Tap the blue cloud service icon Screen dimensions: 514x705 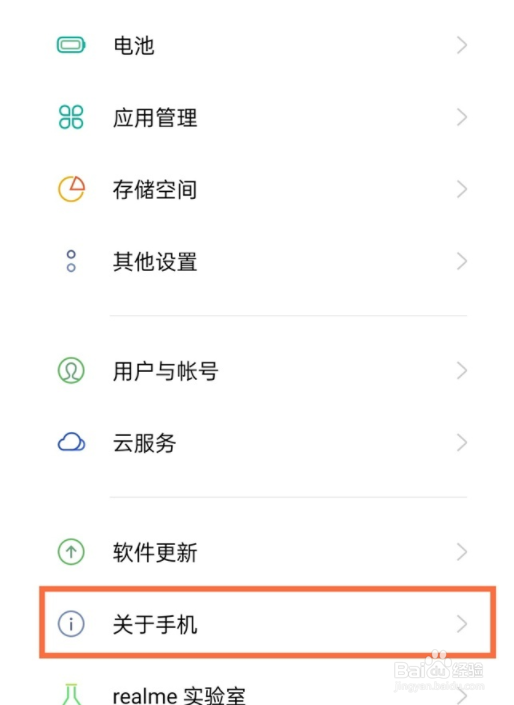[x=71, y=442]
